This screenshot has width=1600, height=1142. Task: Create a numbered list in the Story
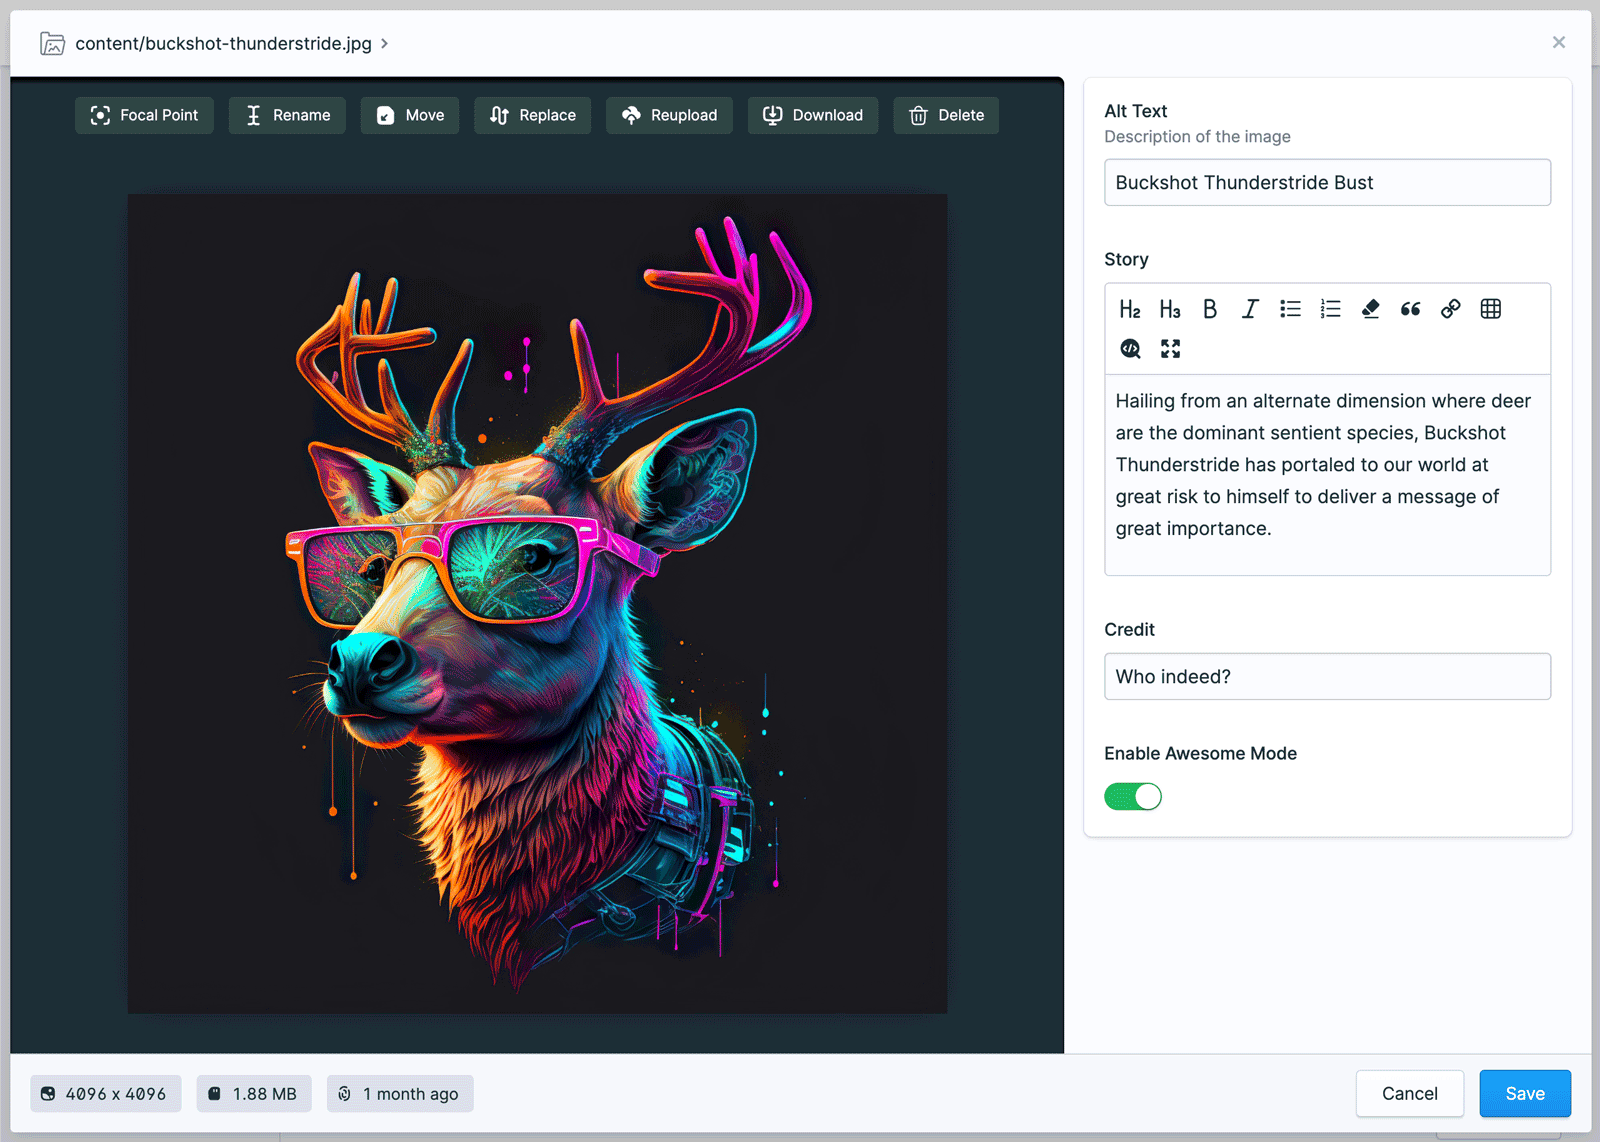[1330, 309]
